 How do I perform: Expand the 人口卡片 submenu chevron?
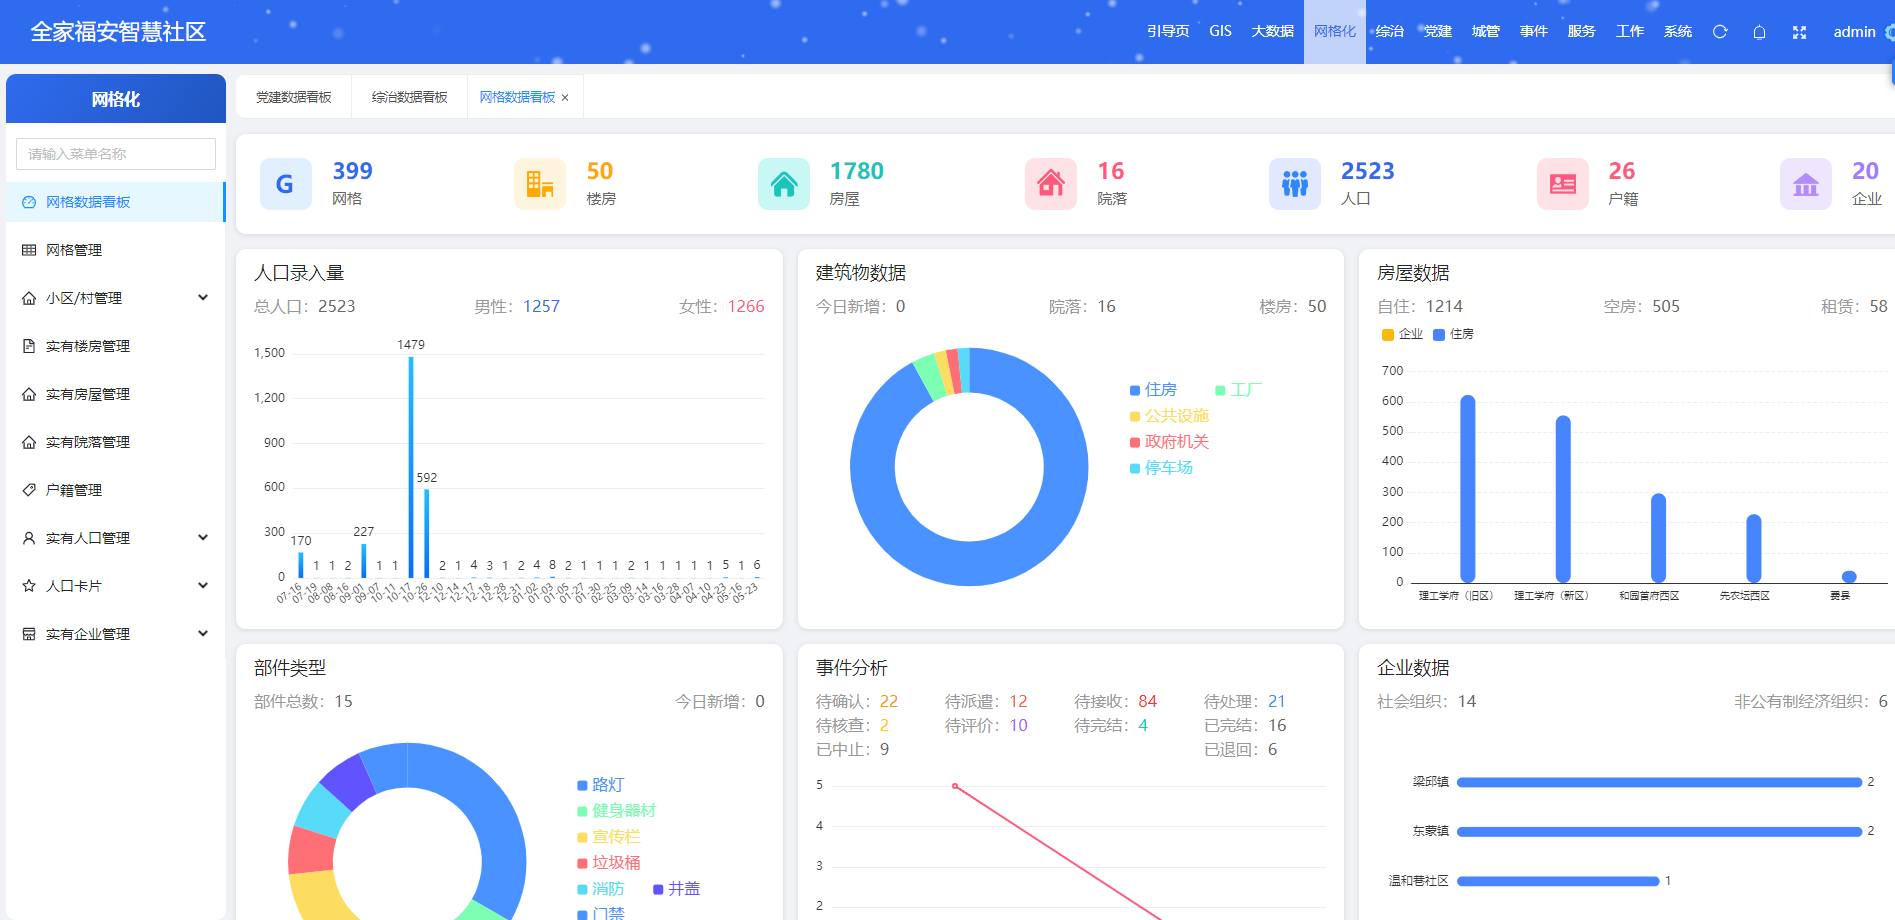(203, 586)
